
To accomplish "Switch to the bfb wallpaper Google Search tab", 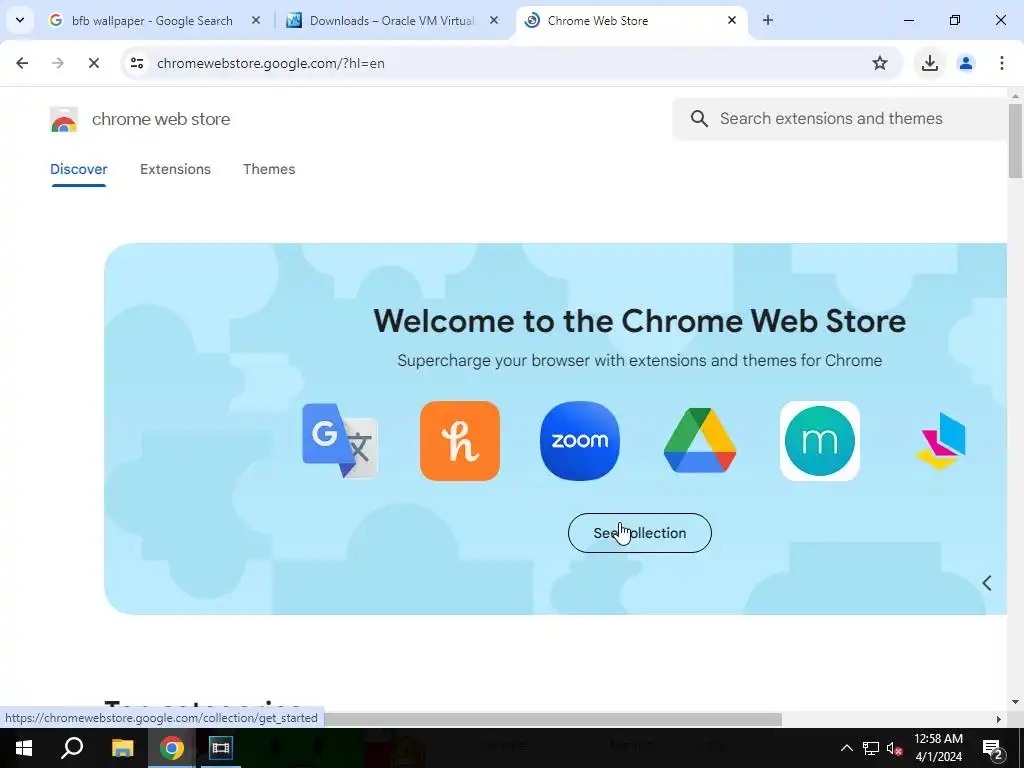I will tap(152, 21).
